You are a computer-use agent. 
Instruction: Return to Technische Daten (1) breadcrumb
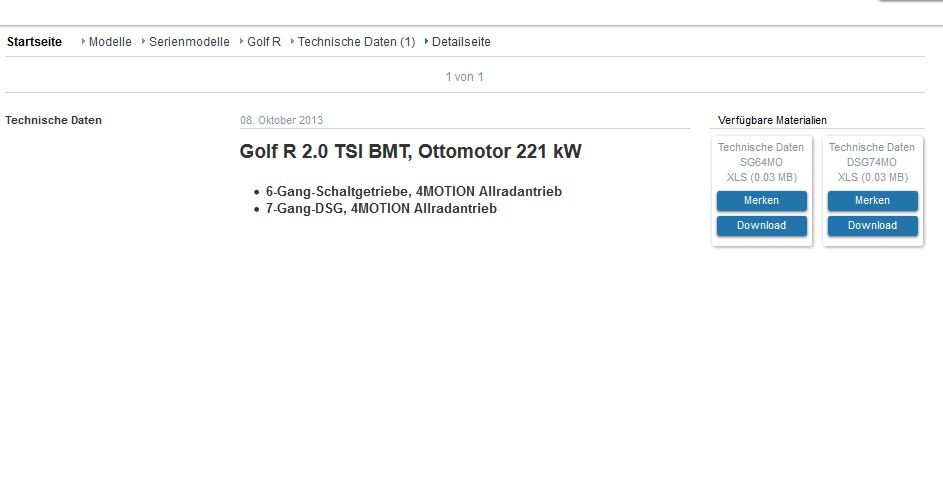(x=356, y=42)
